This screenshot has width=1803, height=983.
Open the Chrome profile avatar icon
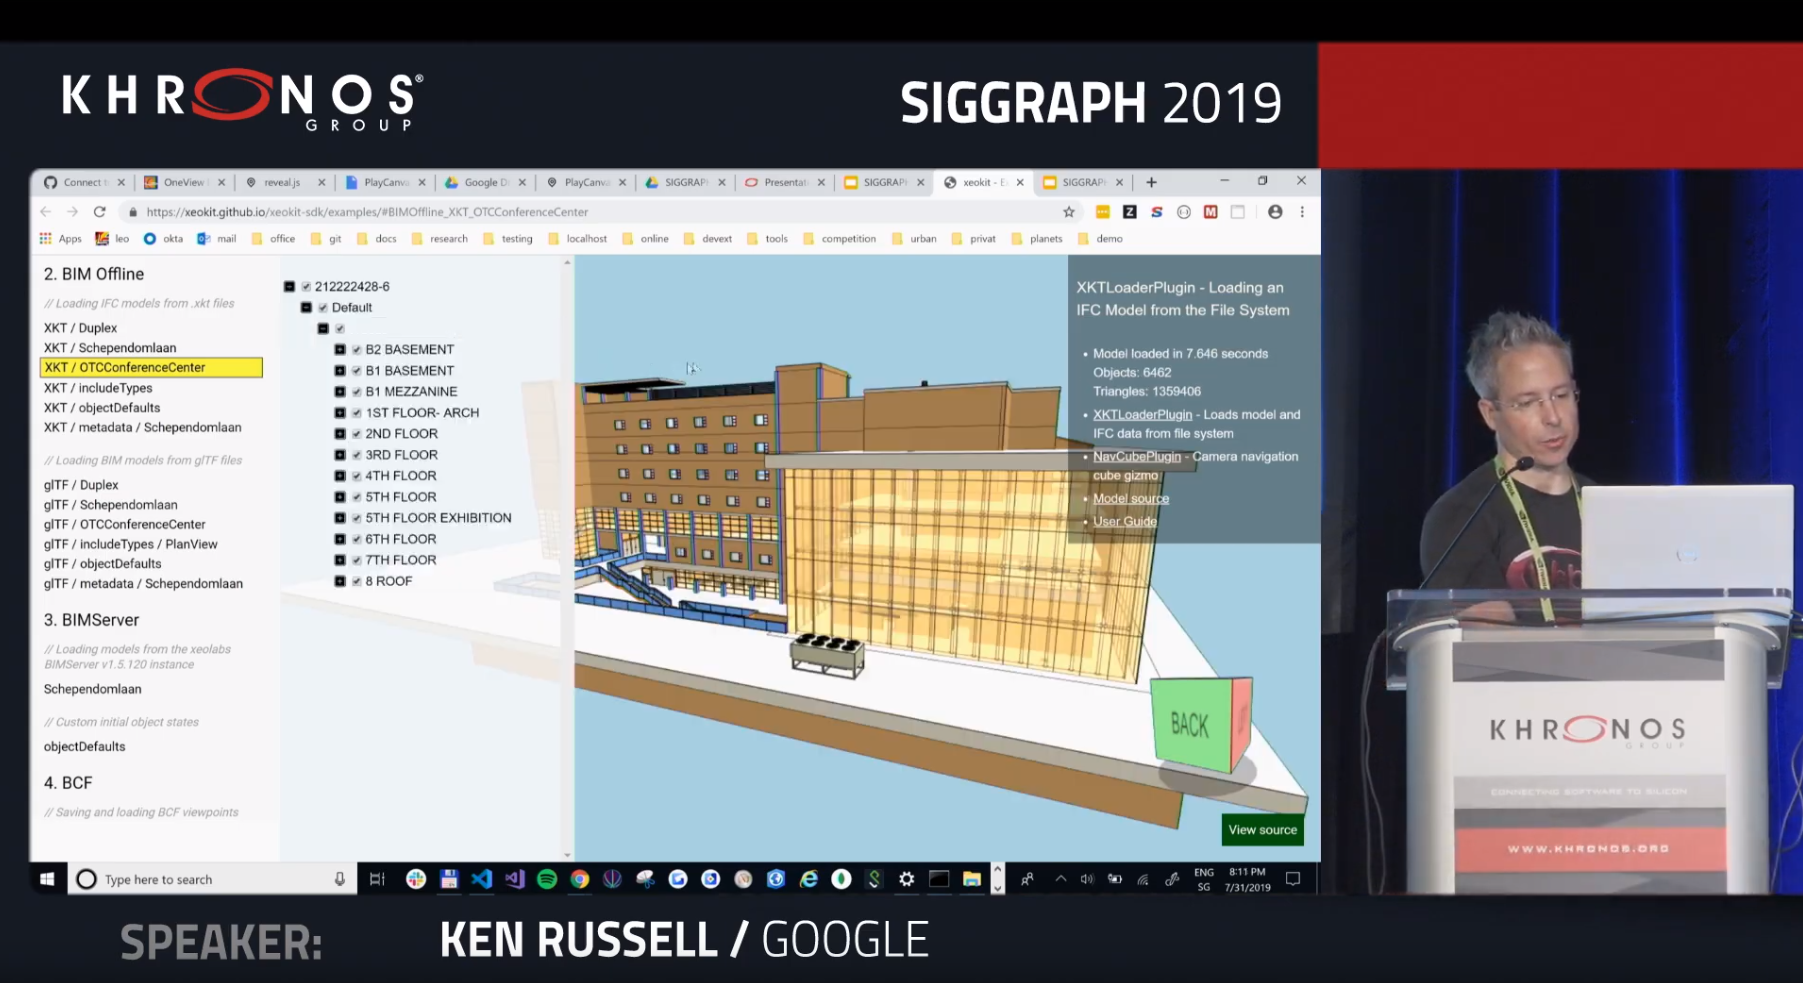pos(1275,212)
